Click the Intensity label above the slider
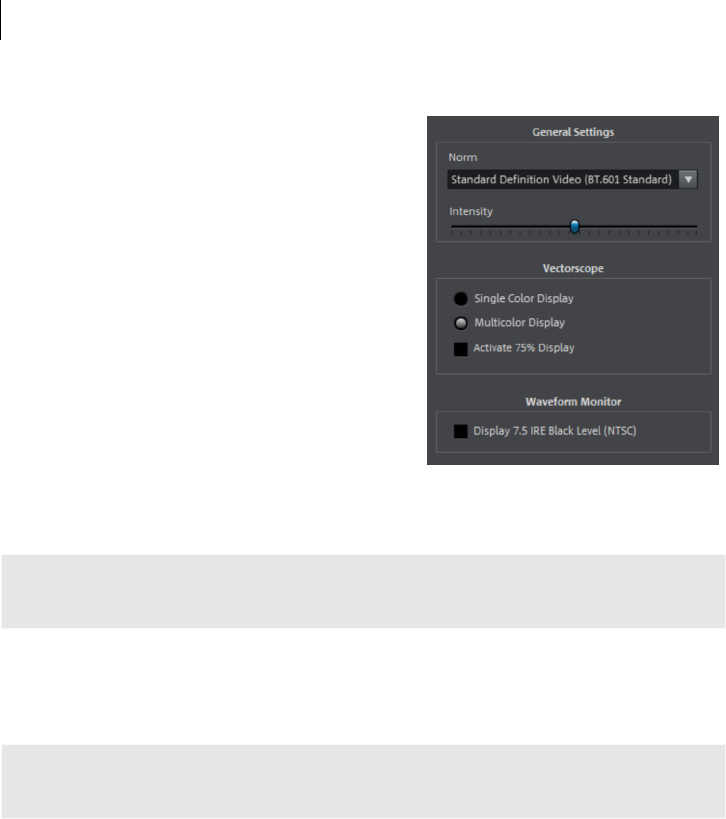Image resolution: width=726 pixels, height=819 pixels. pyautogui.click(x=471, y=212)
